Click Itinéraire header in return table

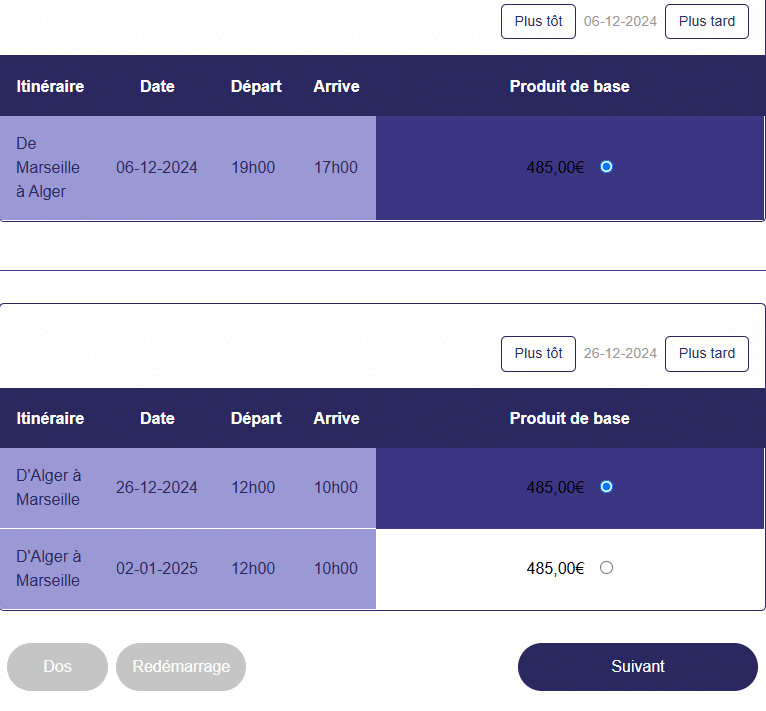tap(50, 419)
